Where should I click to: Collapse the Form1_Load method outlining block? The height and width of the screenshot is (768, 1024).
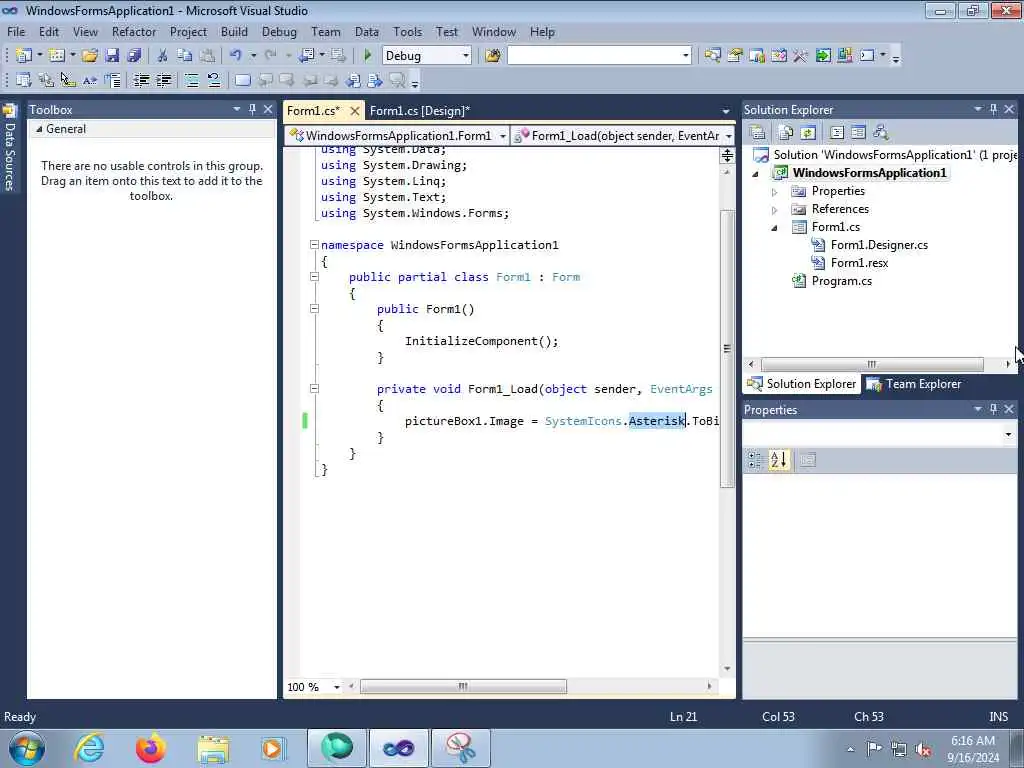coord(314,389)
